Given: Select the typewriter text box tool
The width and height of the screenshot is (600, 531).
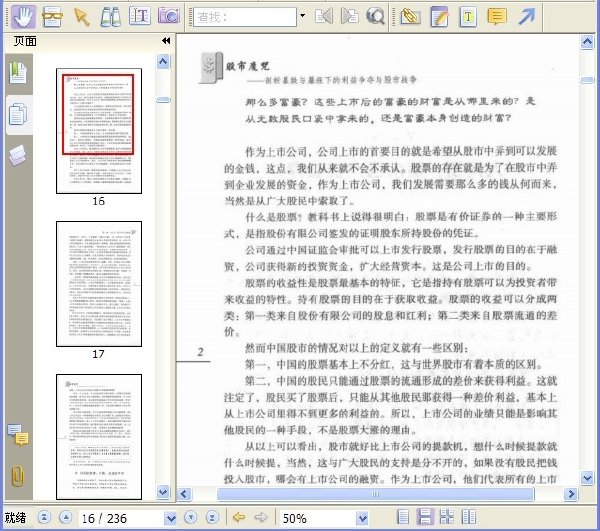Looking at the screenshot, I should pyautogui.click(x=468, y=16).
